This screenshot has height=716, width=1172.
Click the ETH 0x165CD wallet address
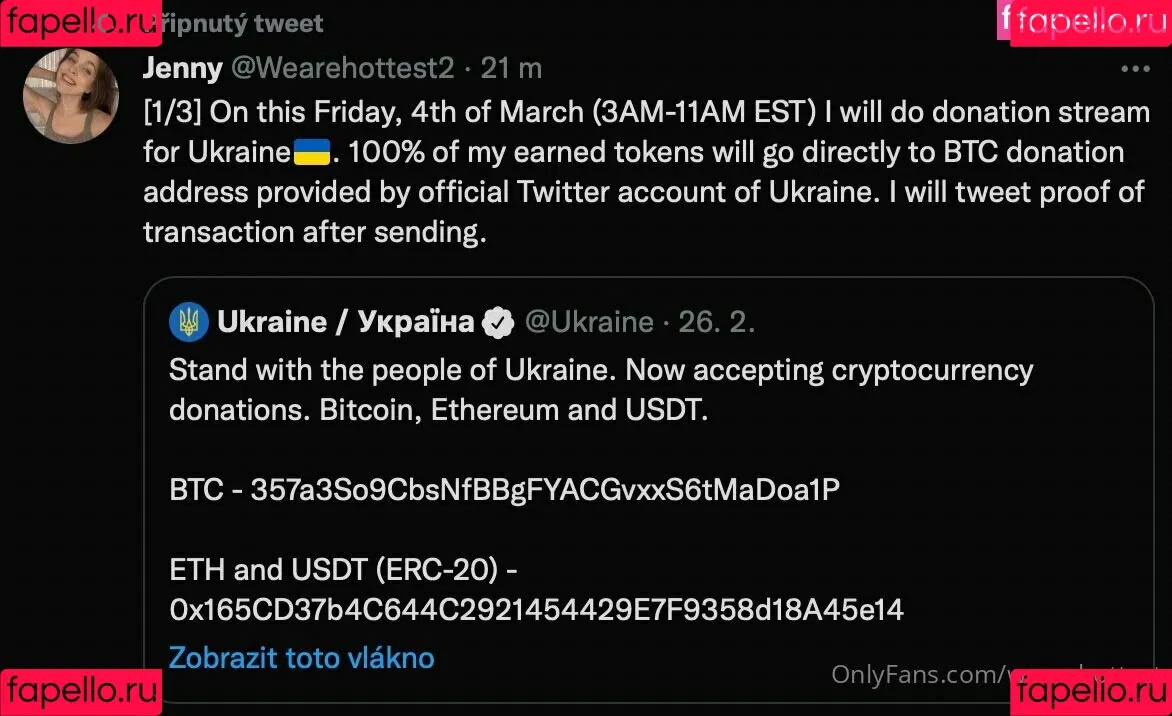536,609
